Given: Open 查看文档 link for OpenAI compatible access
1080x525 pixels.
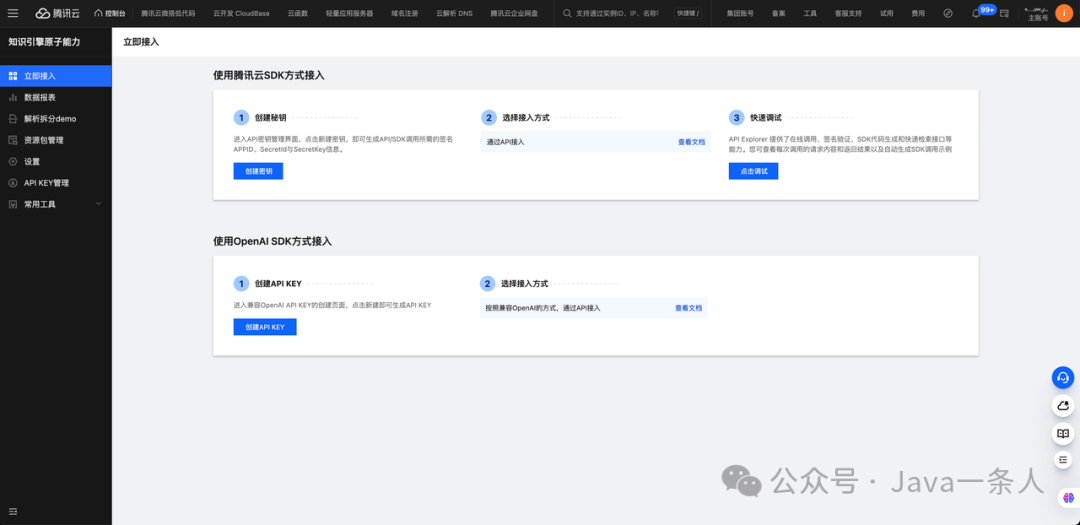Looking at the screenshot, I should [689, 308].
